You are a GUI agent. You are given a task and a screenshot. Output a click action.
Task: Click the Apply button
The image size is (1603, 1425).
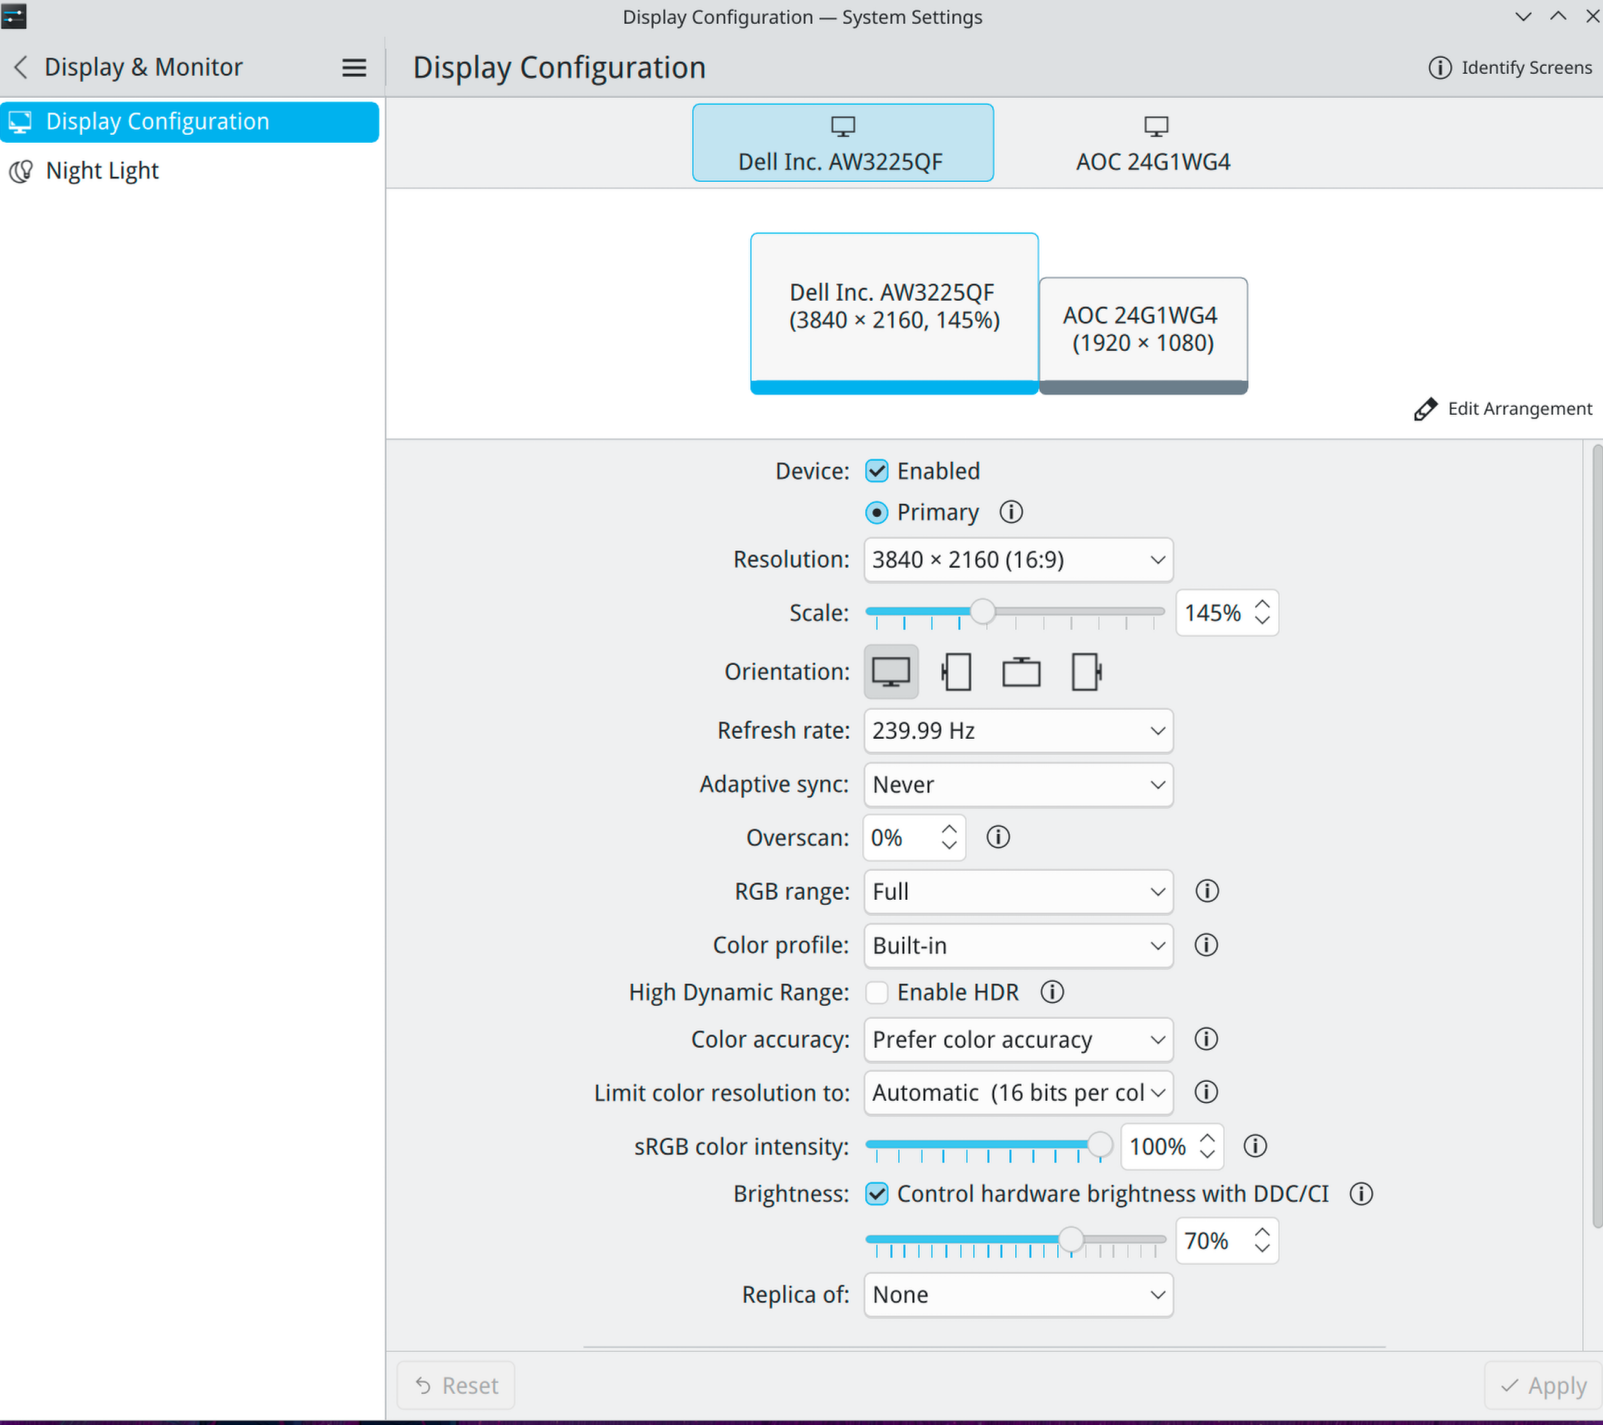coord(1543,1385)
